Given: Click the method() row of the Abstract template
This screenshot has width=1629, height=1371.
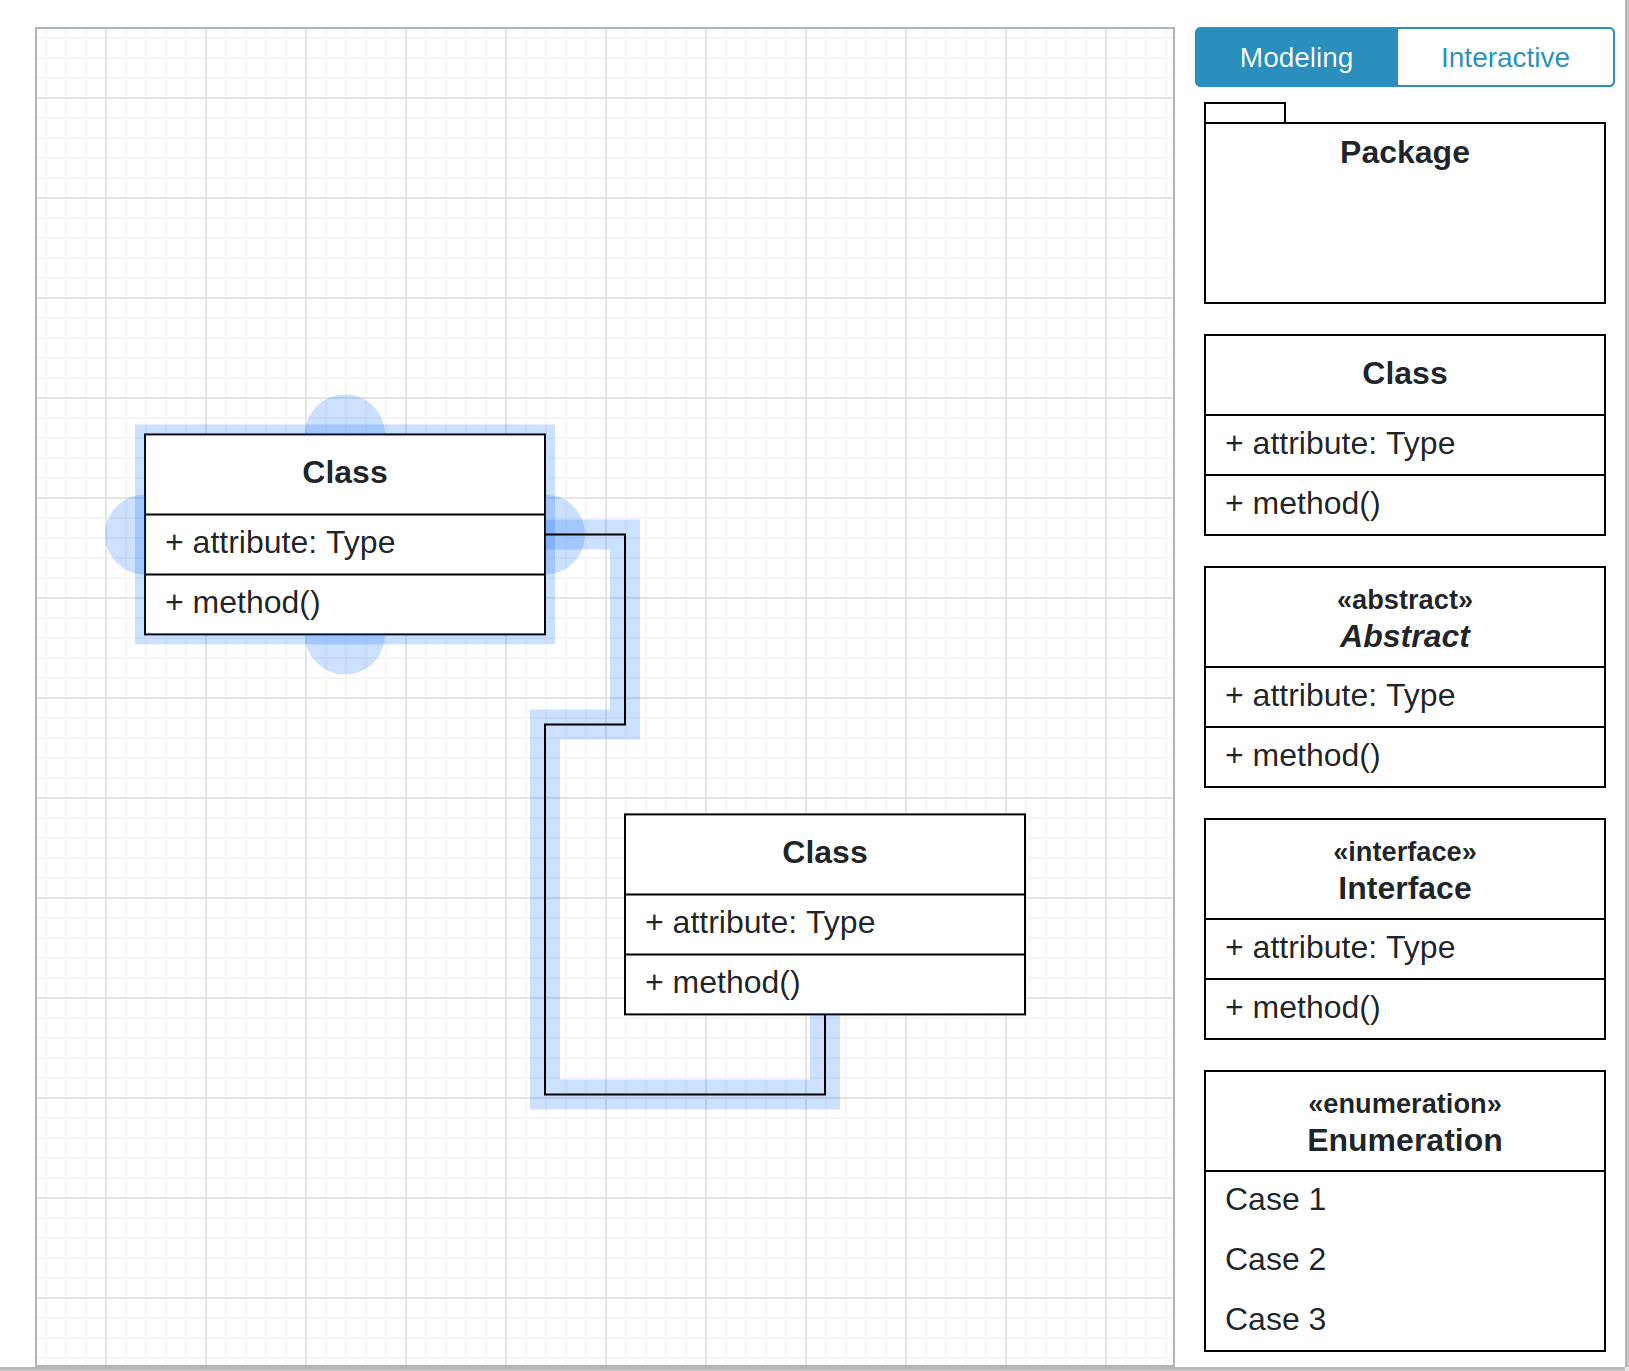Looking at the screenshot, I should pos(1404,756).
